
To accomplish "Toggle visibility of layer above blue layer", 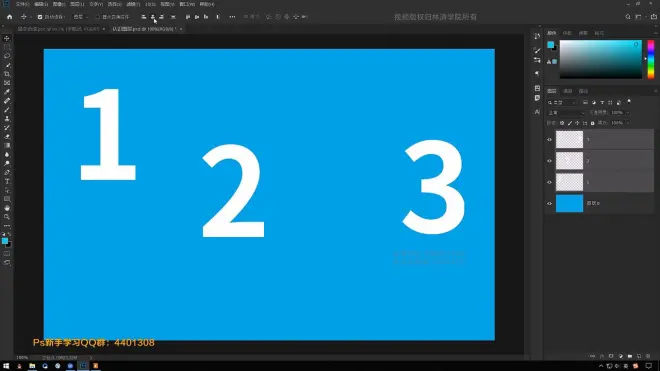I will tap(549, 182).
